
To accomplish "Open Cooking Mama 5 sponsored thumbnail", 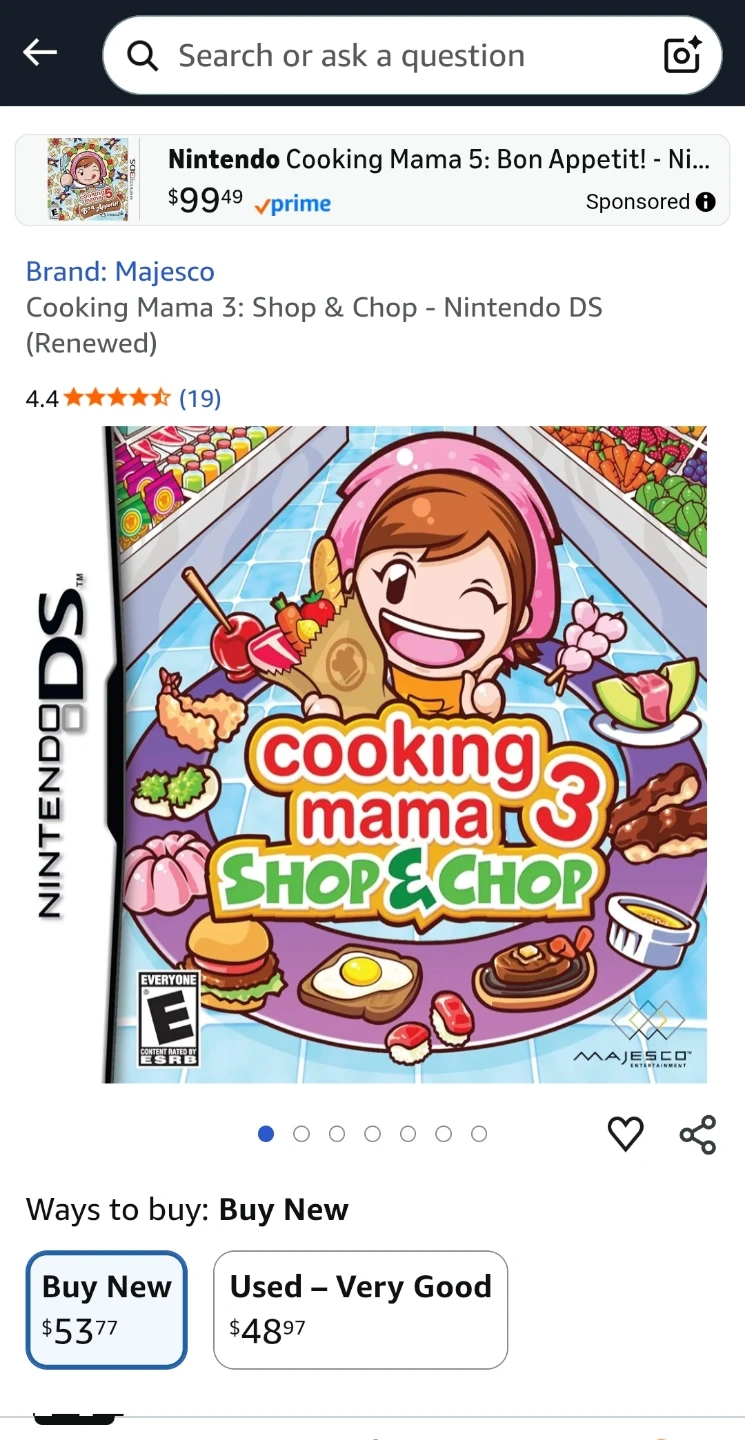I will (89, 180).
